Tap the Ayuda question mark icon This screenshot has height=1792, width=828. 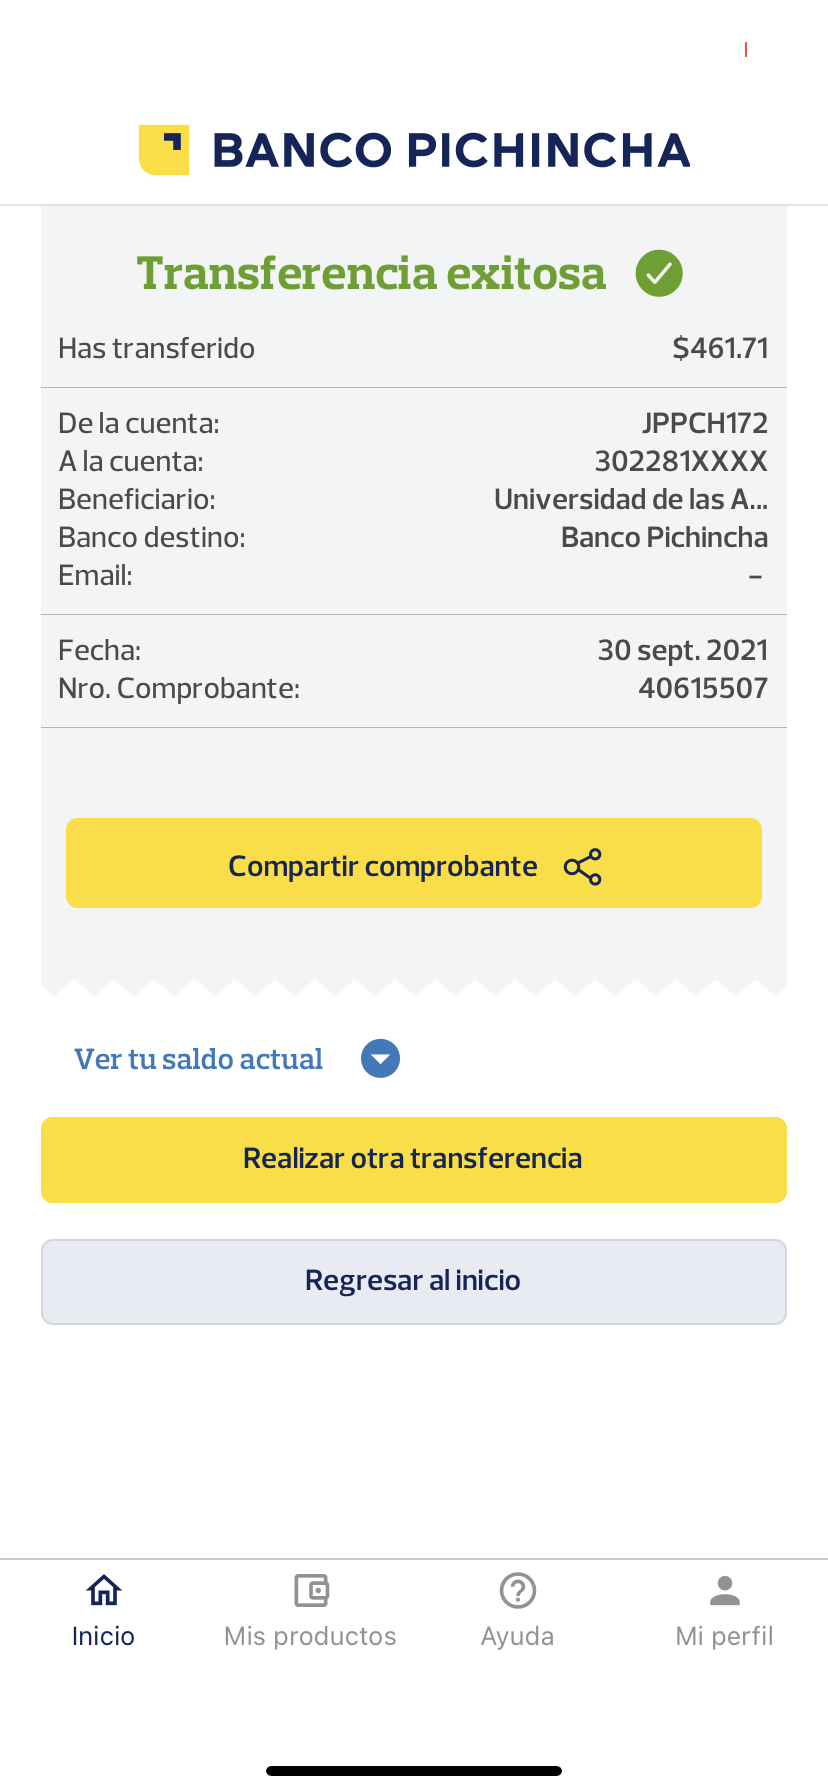tap(518, 1589)
